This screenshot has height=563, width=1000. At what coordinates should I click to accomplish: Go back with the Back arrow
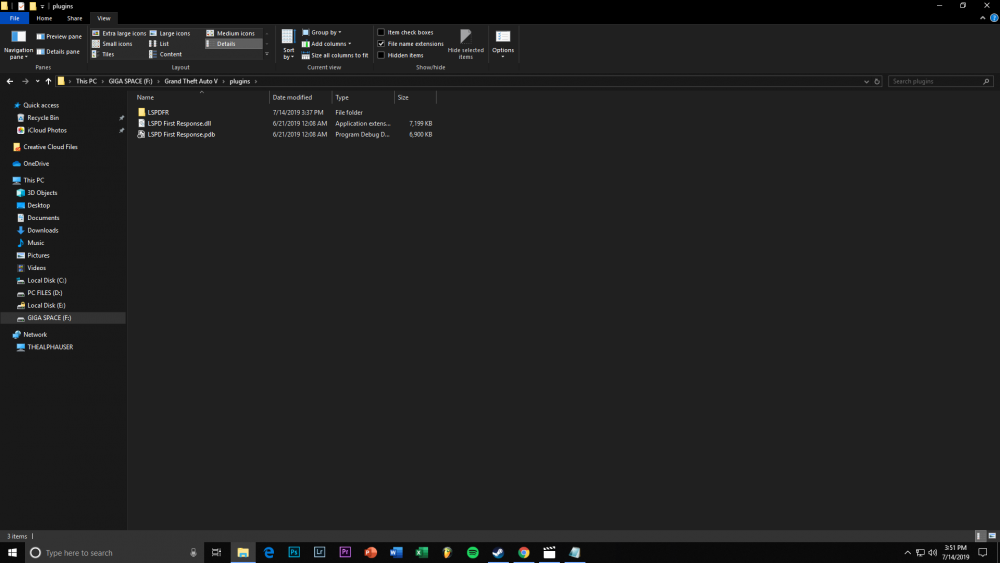click(x=10, y=82)
